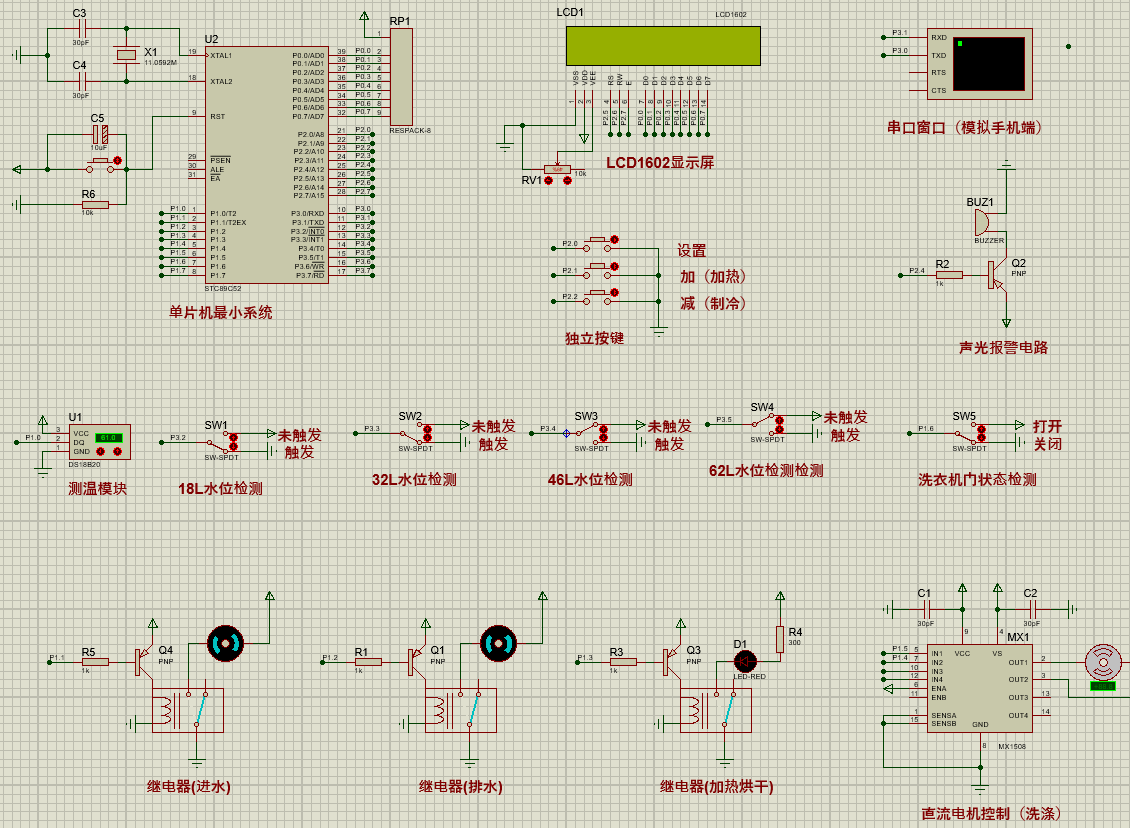This screenshot has height=828, width=1130.
Task: Toggle SW5 door switch up-arrow dot
Action: (x=982, y=429)
